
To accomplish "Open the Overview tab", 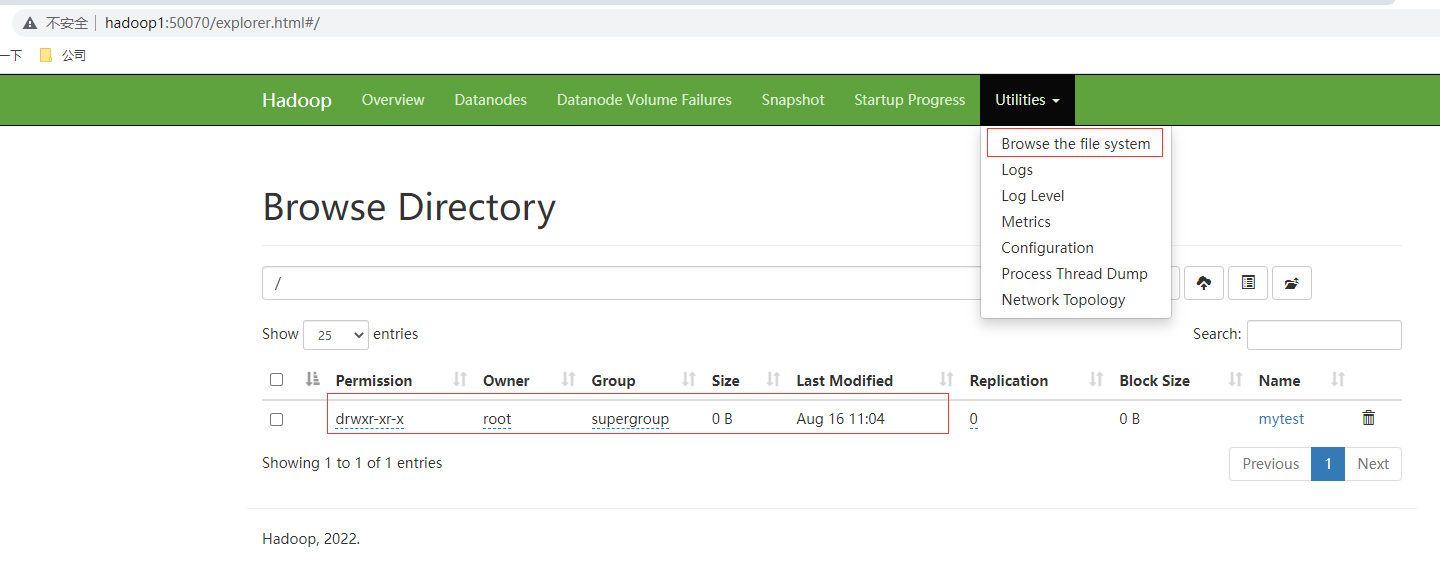I will [x=393, y=100].
